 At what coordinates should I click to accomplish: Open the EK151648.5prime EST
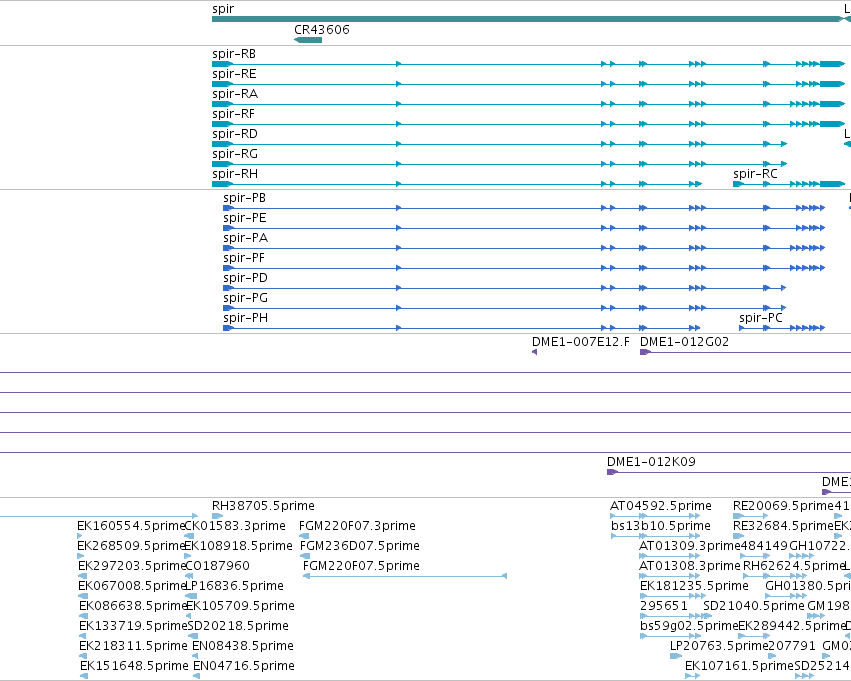tap(134, 666)
